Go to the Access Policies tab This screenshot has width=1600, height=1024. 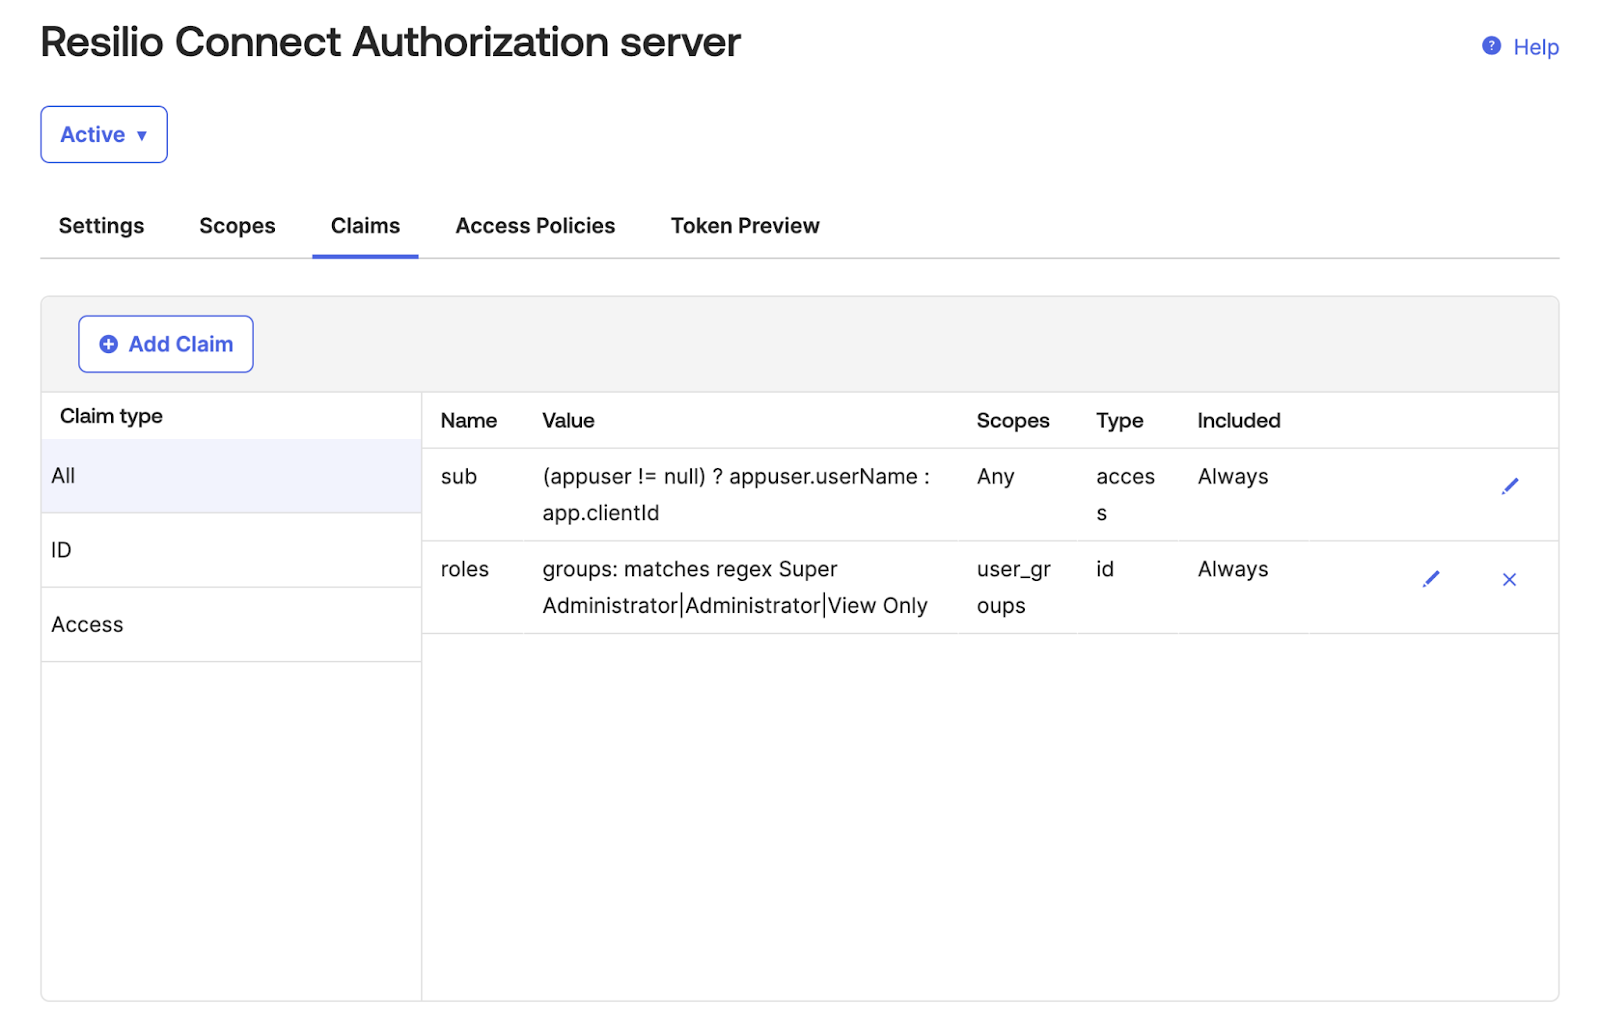pos(535,226)
